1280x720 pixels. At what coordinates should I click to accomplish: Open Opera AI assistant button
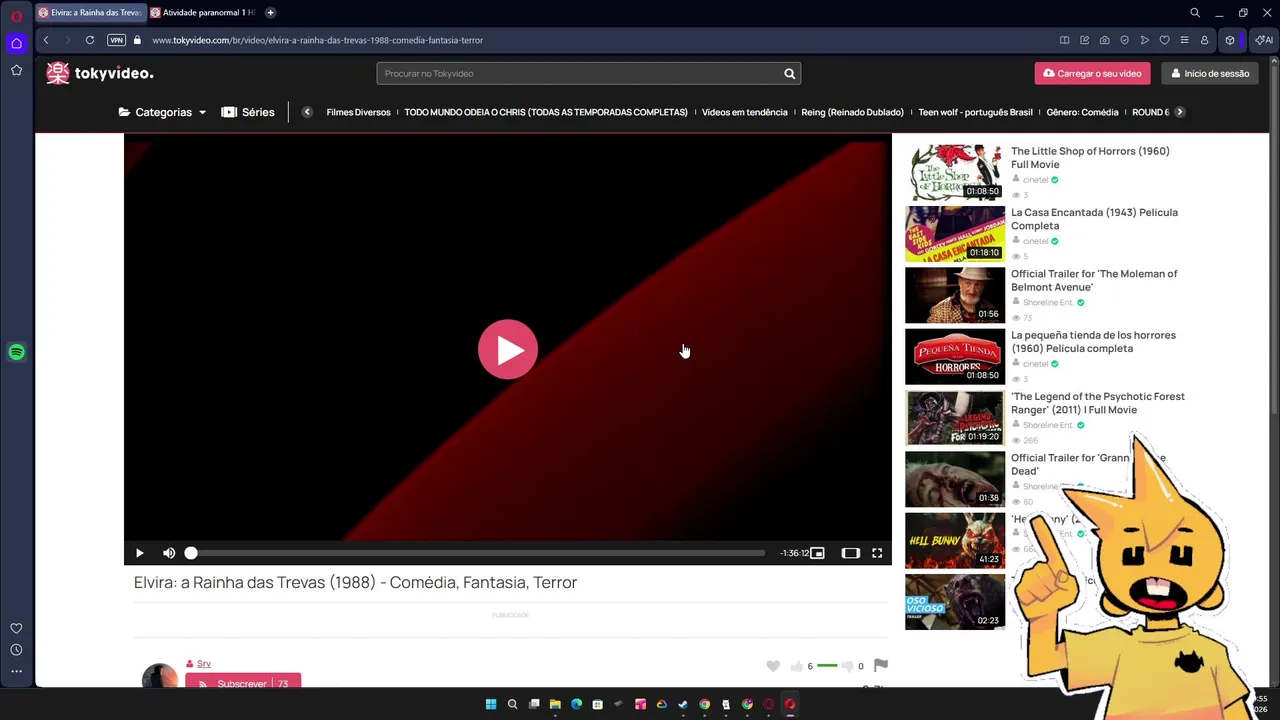pos(1264,40)
